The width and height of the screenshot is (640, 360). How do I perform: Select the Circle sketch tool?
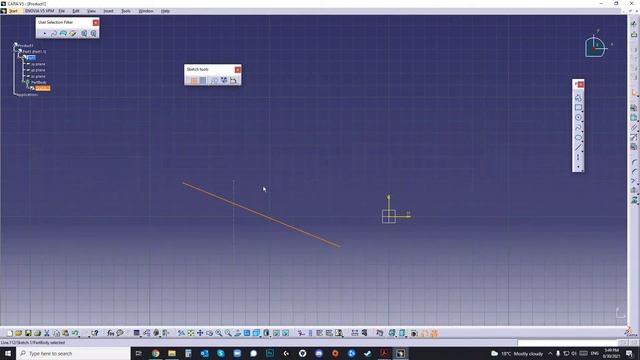[578, 118]
